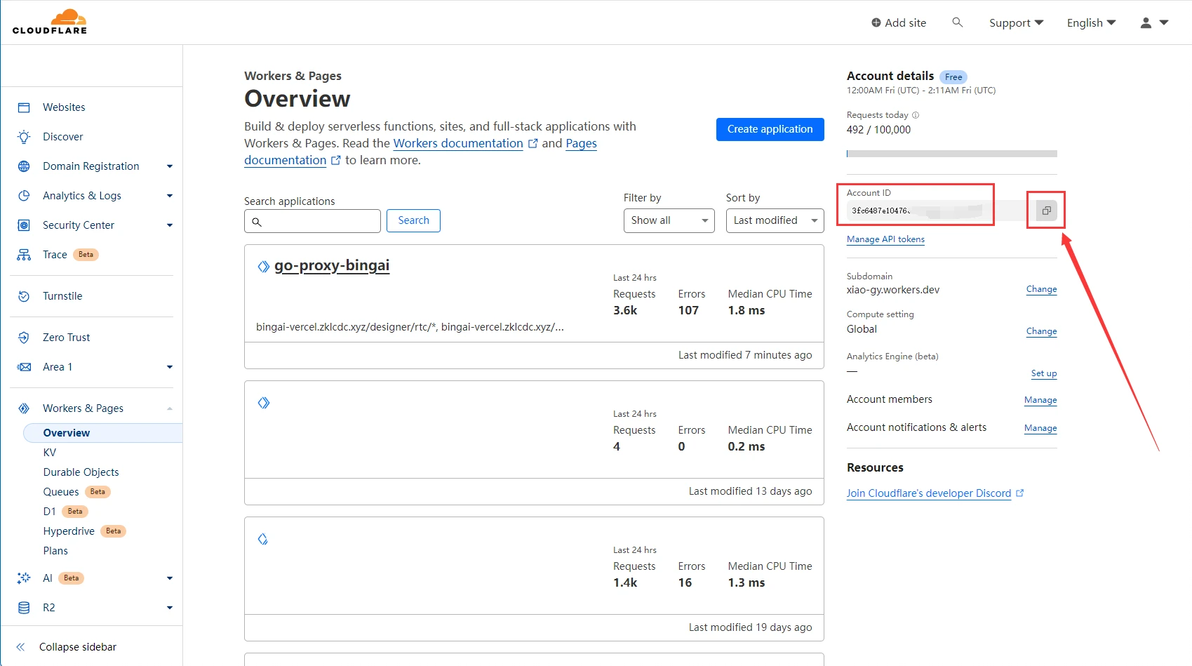Click Manage for Account notifications & alerts
1192x666 pixels.
pyautogui.click(x=1041, y=428)
